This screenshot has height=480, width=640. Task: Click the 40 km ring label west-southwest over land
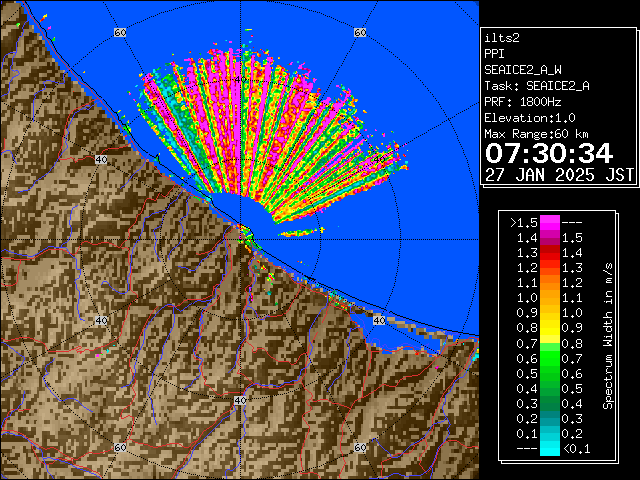[101, 321]
